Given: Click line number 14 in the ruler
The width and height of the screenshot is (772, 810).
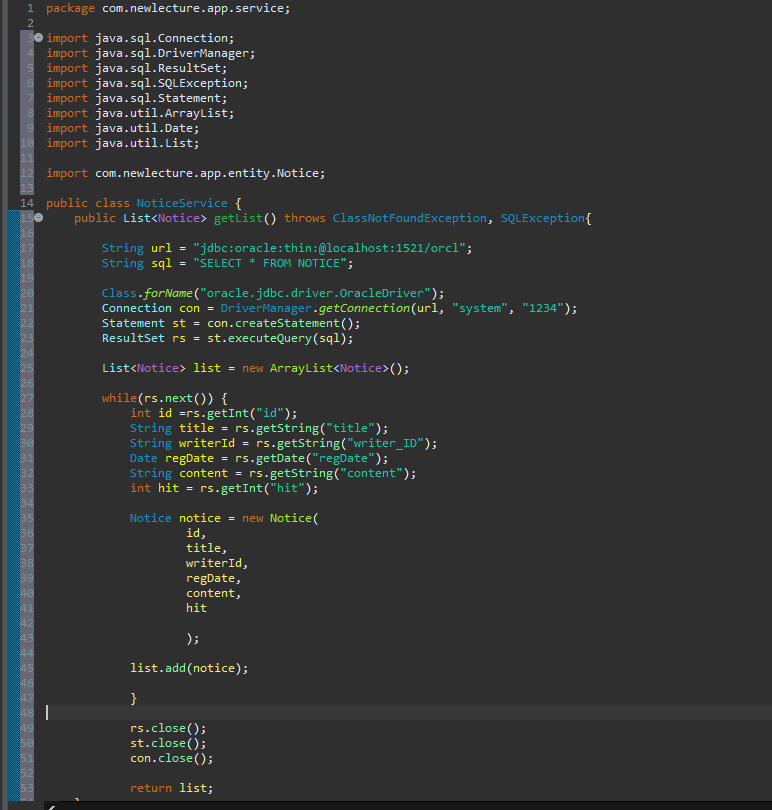Looking at the screenshot, I should tap(27, 203).
